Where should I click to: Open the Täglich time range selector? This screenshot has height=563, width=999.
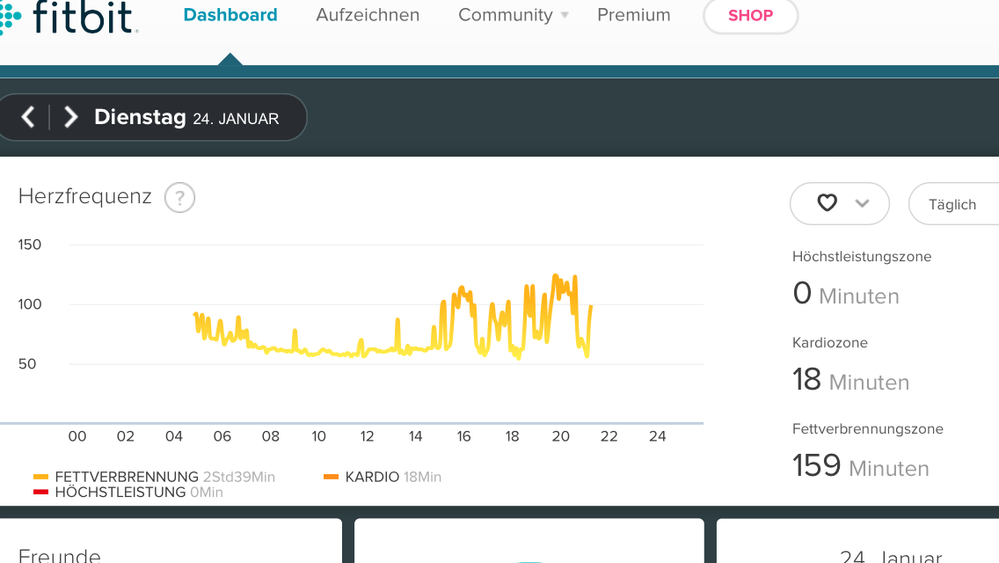click(952, 204)
